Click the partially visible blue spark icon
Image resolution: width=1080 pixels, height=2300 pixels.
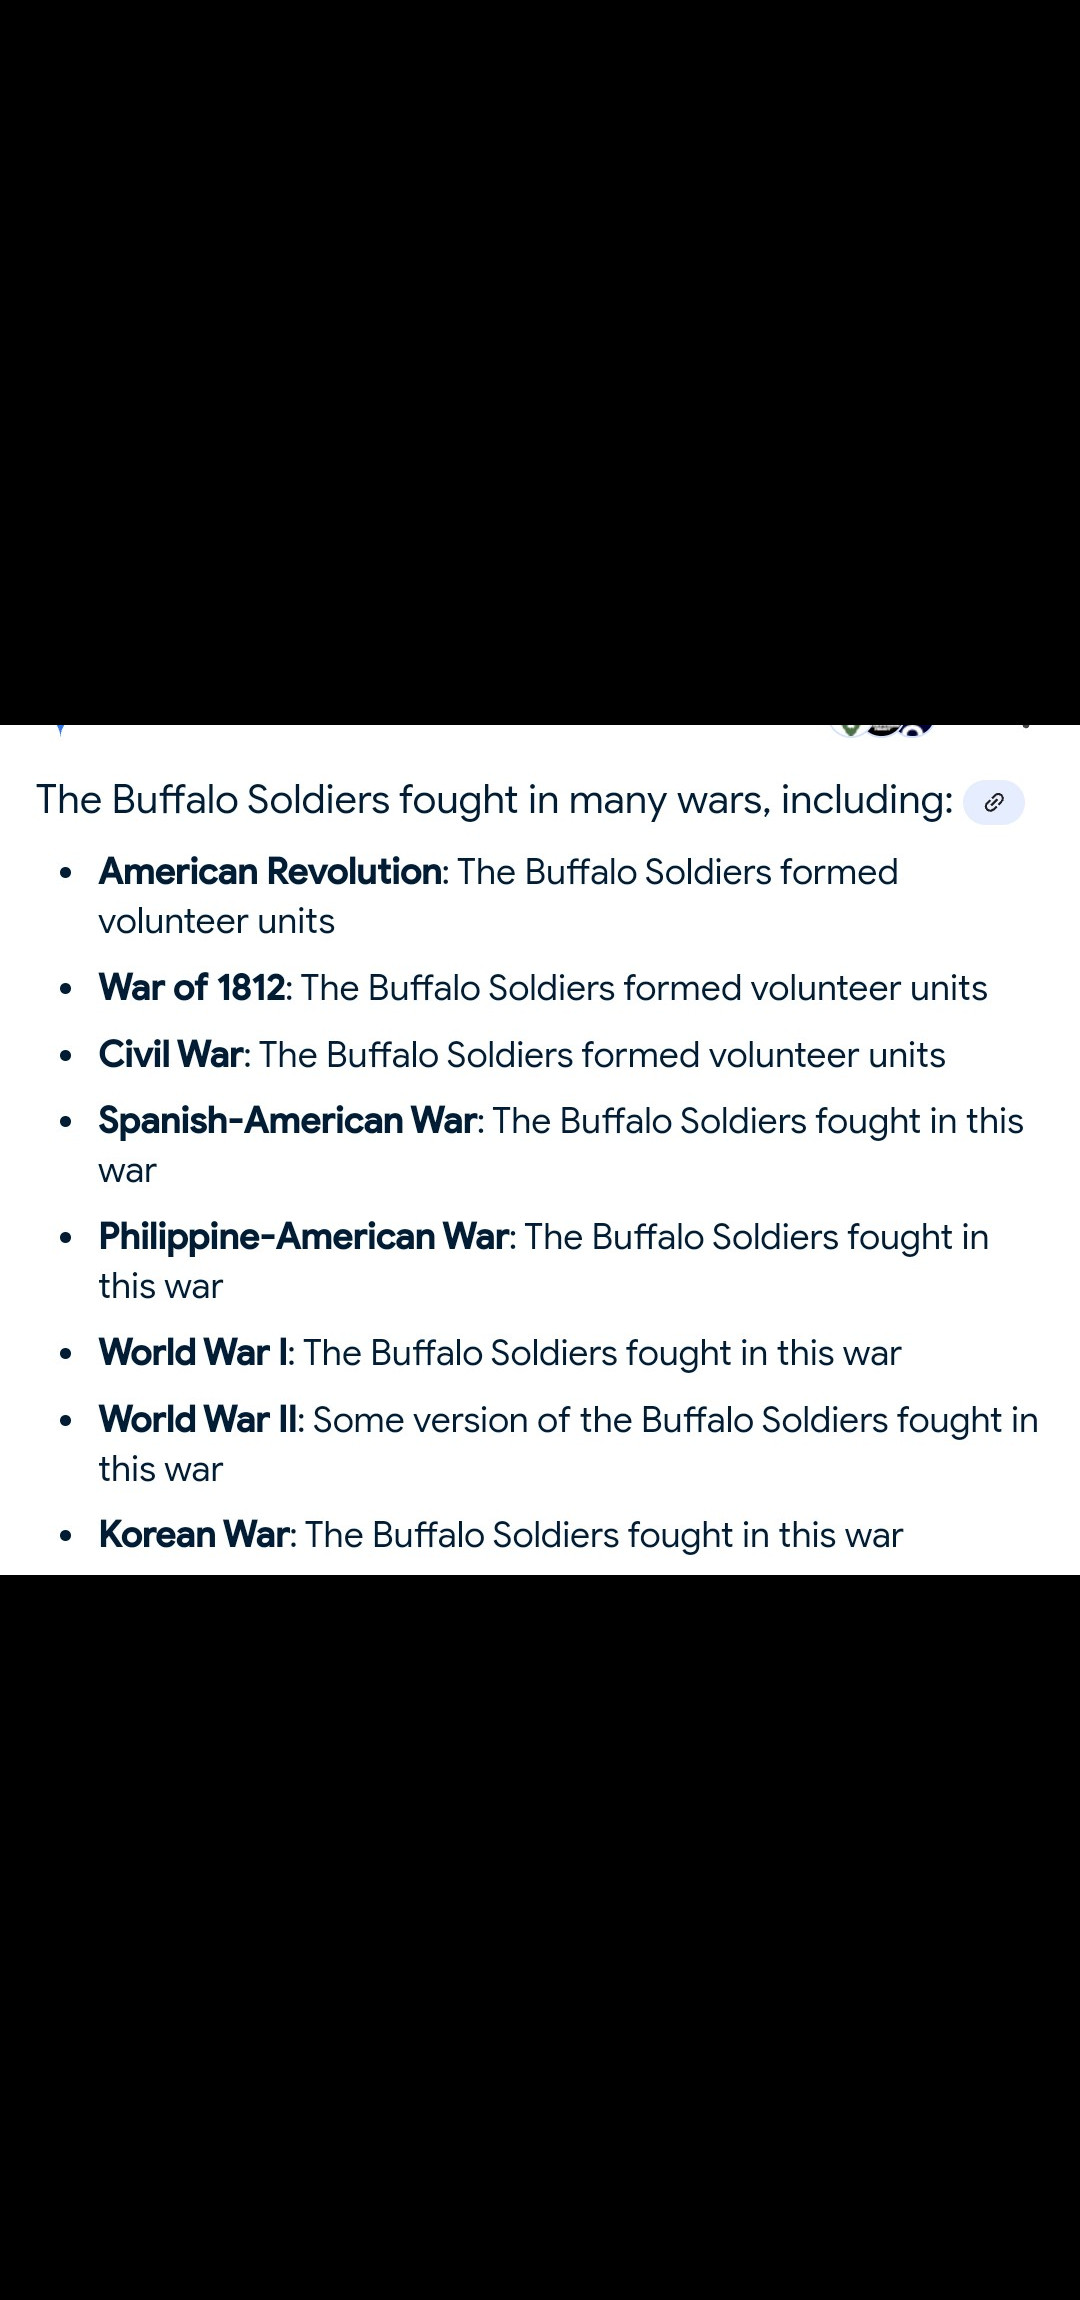[x=61, y=729]
